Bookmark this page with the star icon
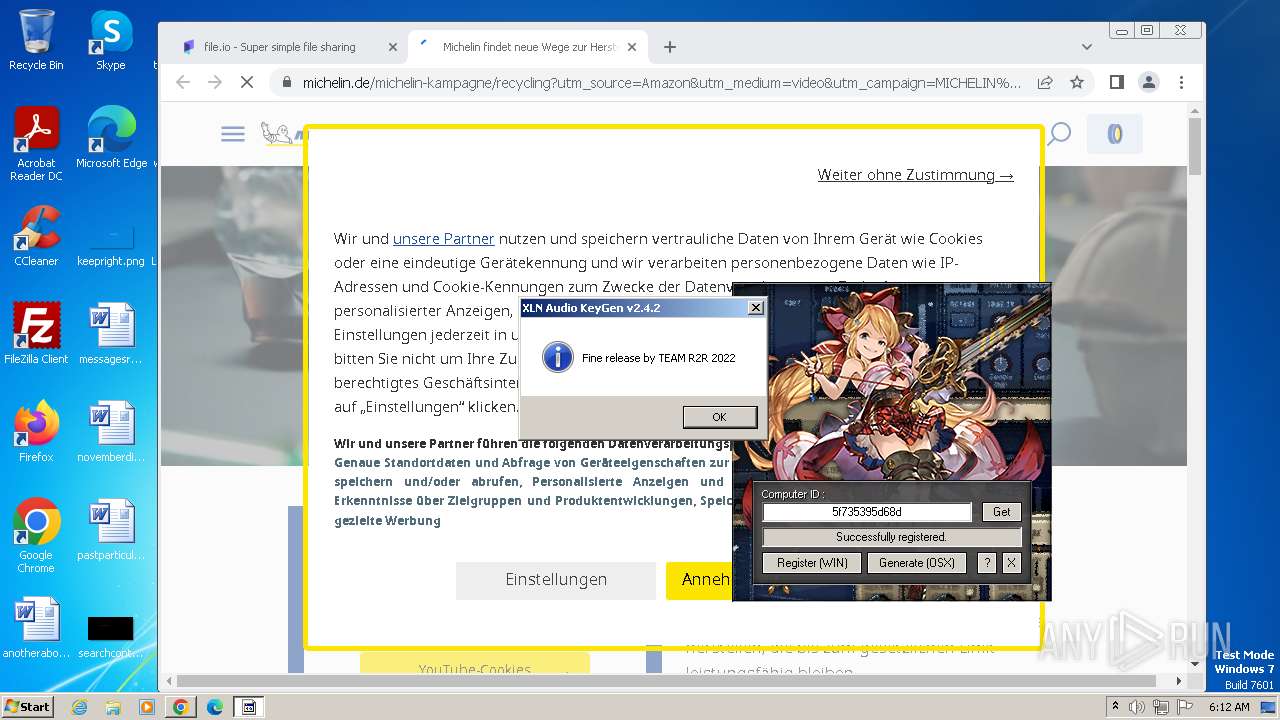Viewport: 1280px width, 720px height. click(1077, 82)
